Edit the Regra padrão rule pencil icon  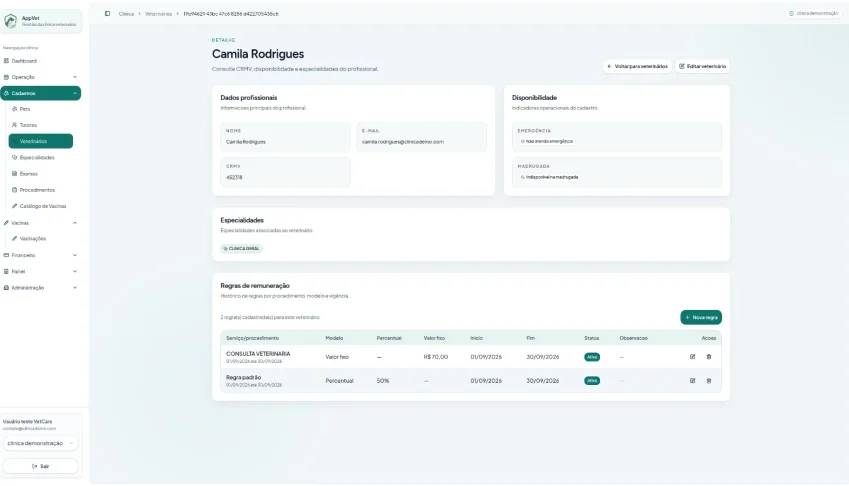693,380
